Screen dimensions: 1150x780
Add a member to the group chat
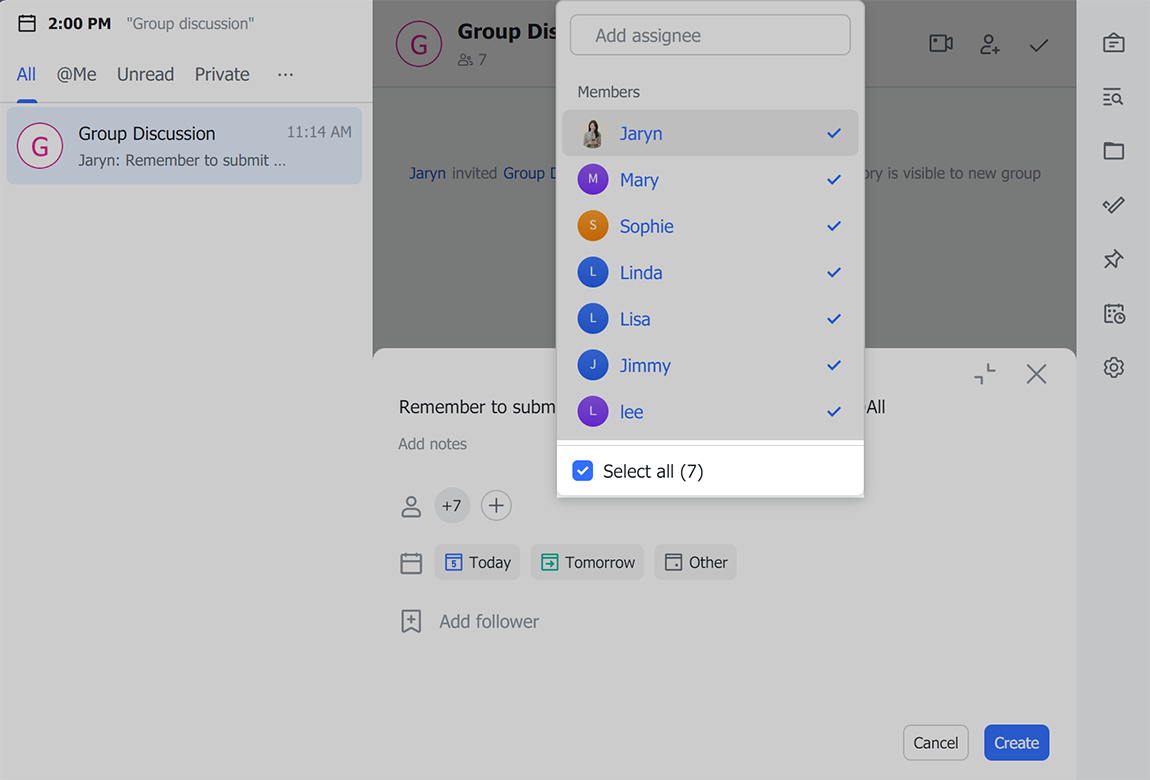coord(989,45)
